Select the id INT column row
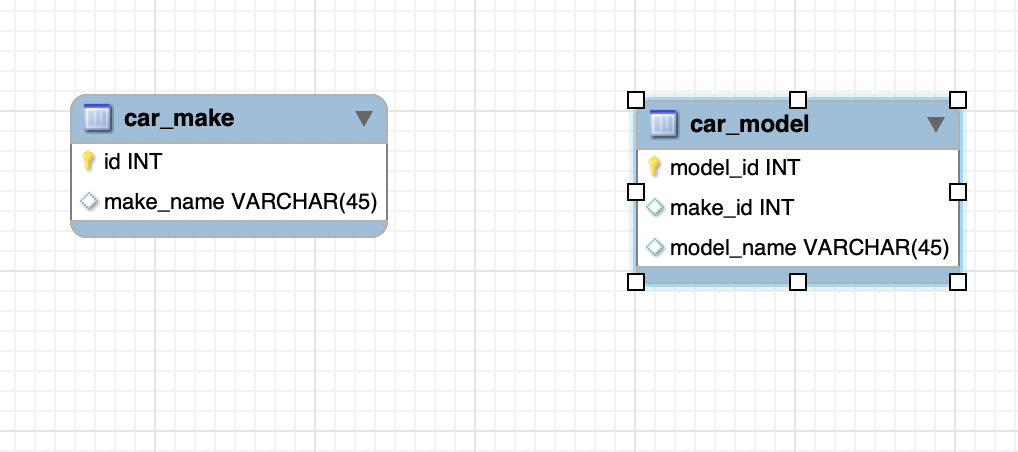The width and height of the screenshot is (1018, 452). [x=133, y=161]
